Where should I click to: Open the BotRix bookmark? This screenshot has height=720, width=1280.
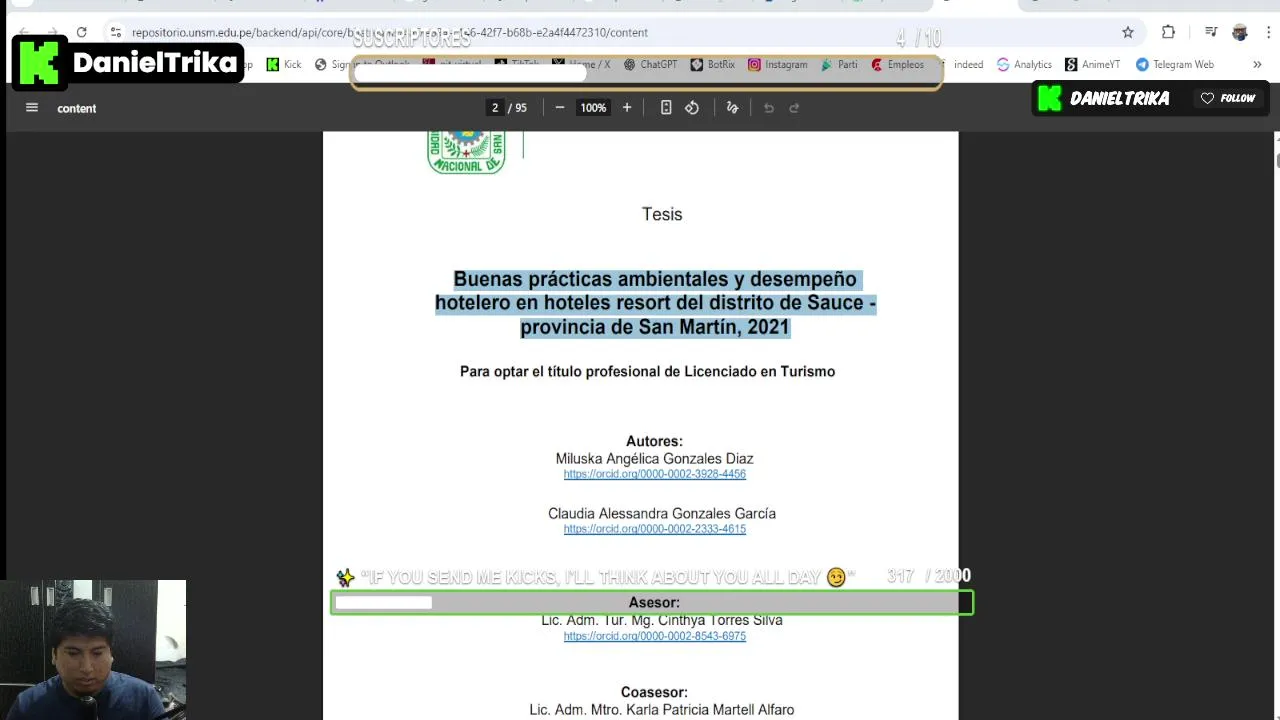point(713,64)
